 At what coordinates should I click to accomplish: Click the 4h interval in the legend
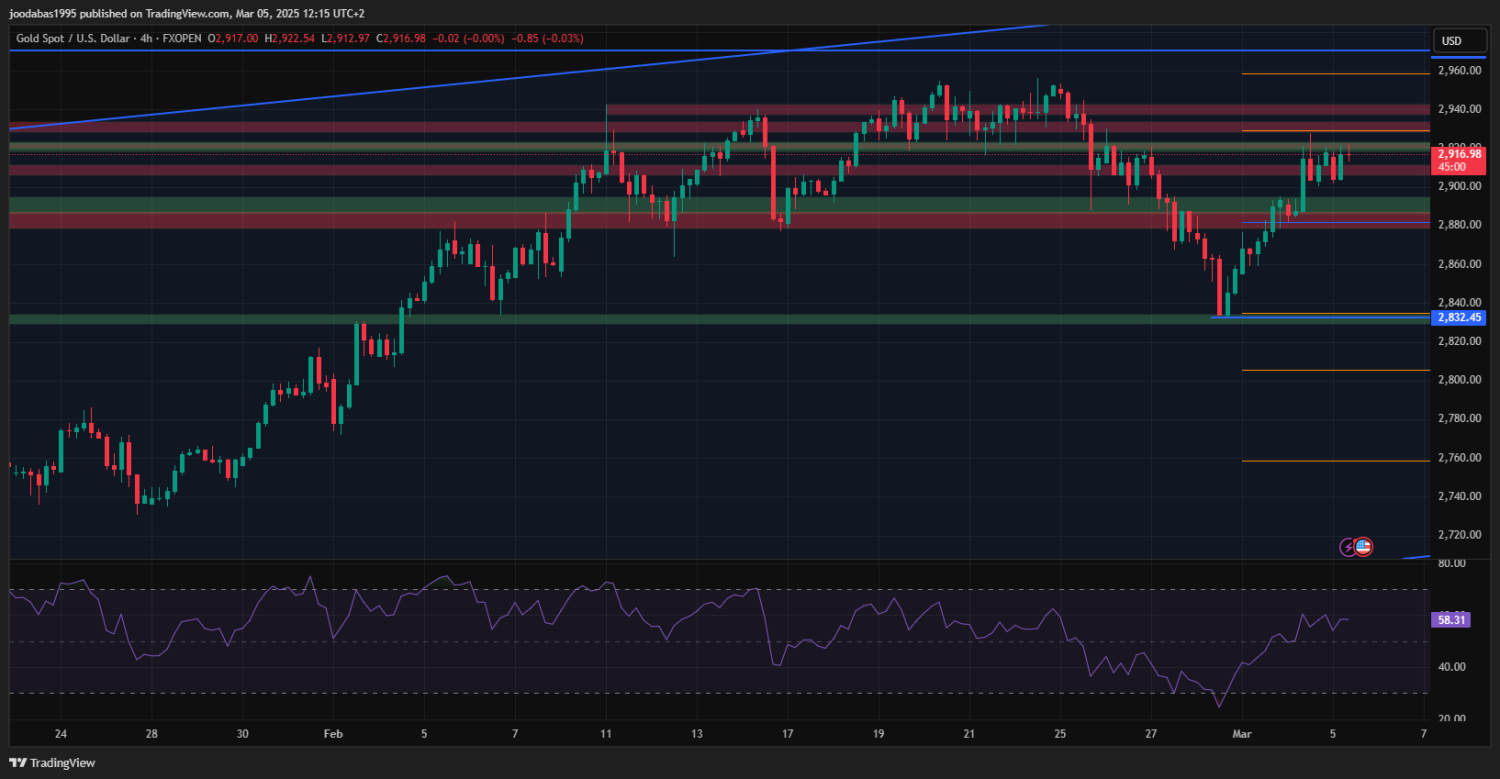[x=148, y=38]
